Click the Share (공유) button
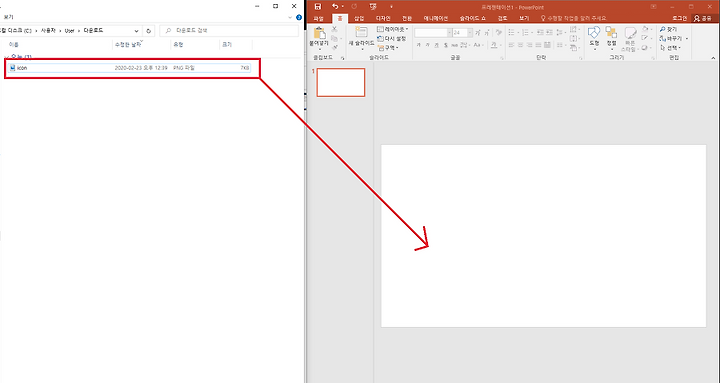Screen dimensions: 720x383 pos(703,18)
